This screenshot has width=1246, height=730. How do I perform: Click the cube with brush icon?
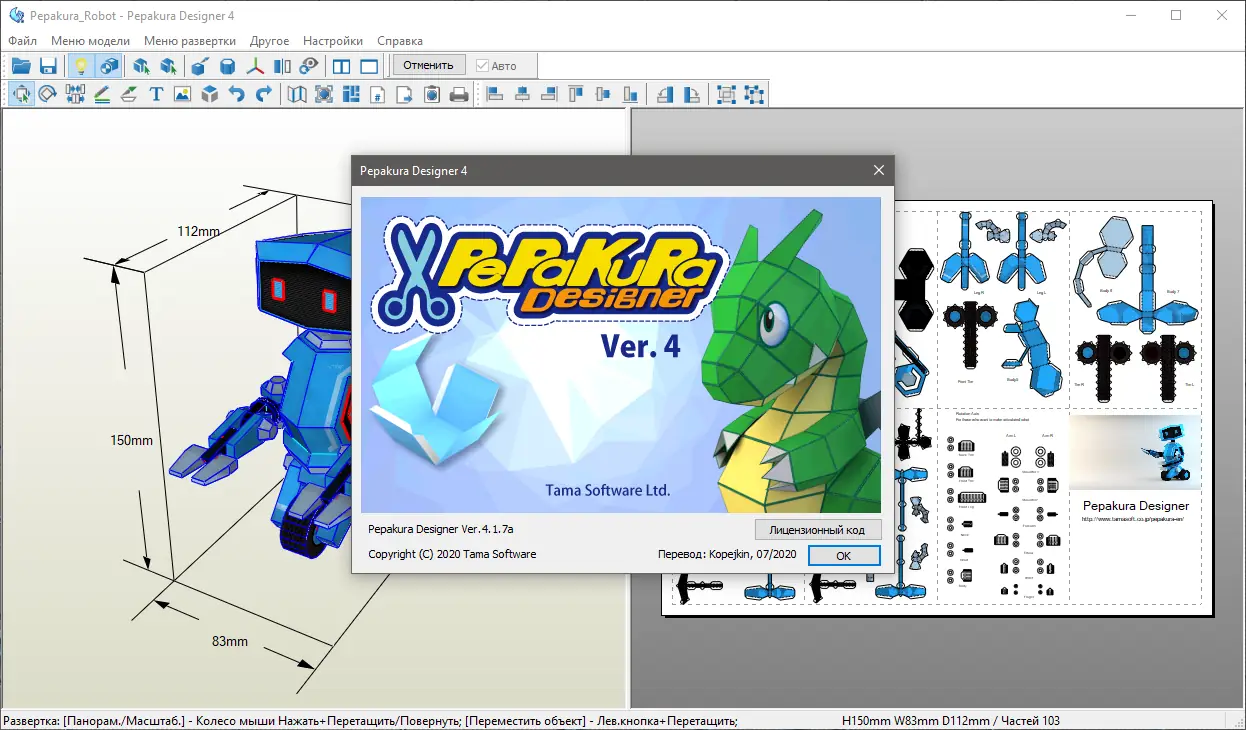(x=200, y=66)
